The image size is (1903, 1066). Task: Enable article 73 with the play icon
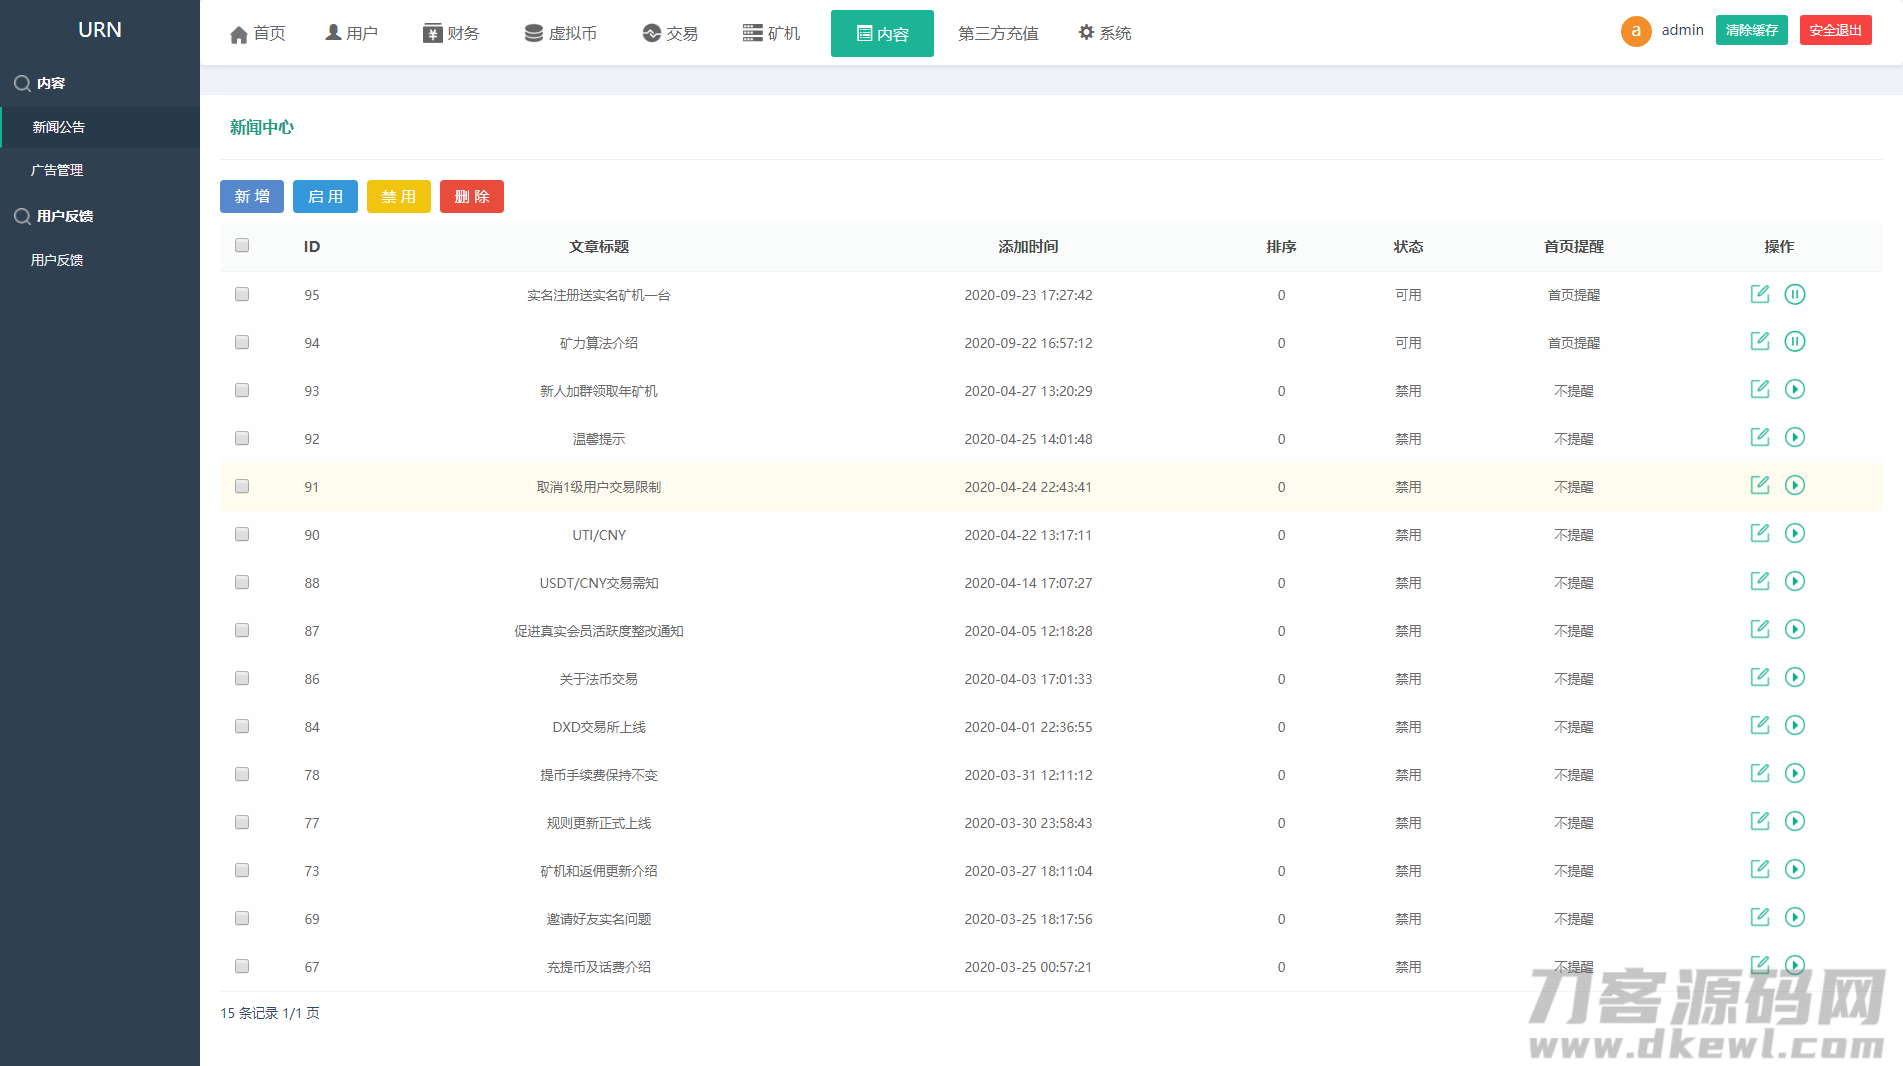(x=1795, y=870)
